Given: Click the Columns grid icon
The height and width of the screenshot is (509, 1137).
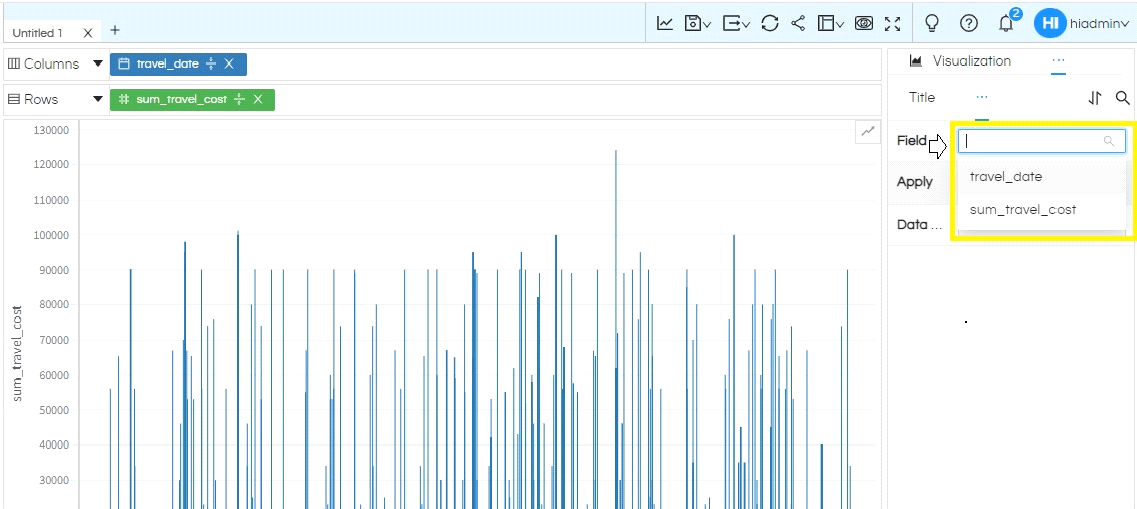Looking at the screenshot, I should point(14,64).
